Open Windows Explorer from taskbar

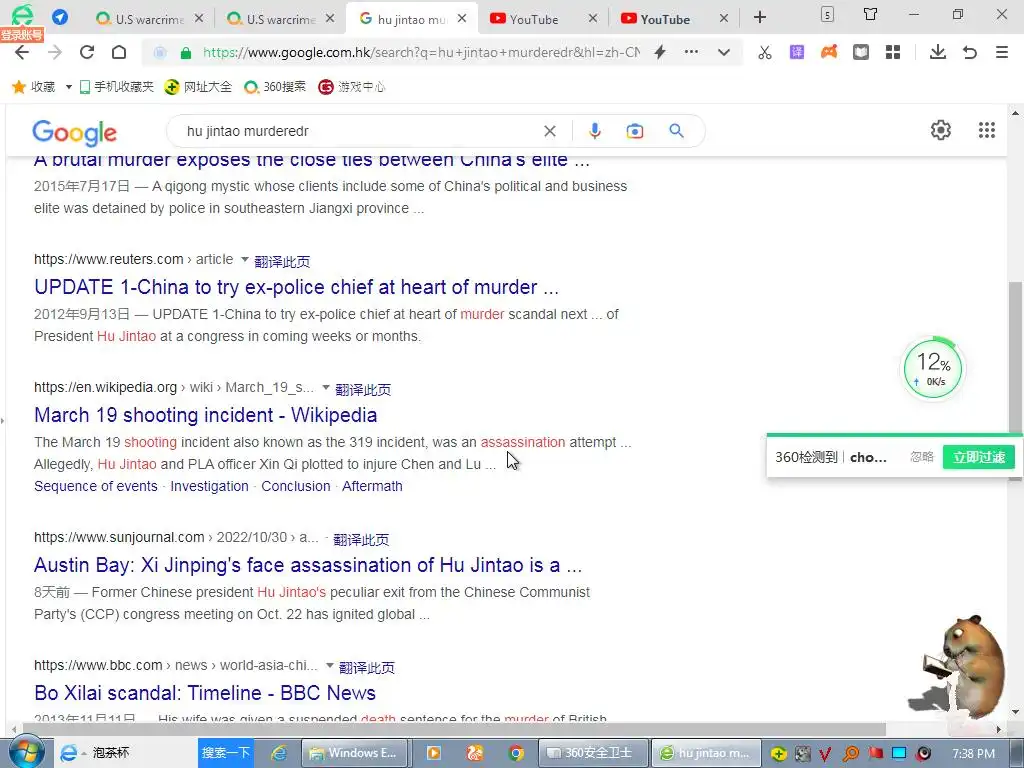(356, 753)
